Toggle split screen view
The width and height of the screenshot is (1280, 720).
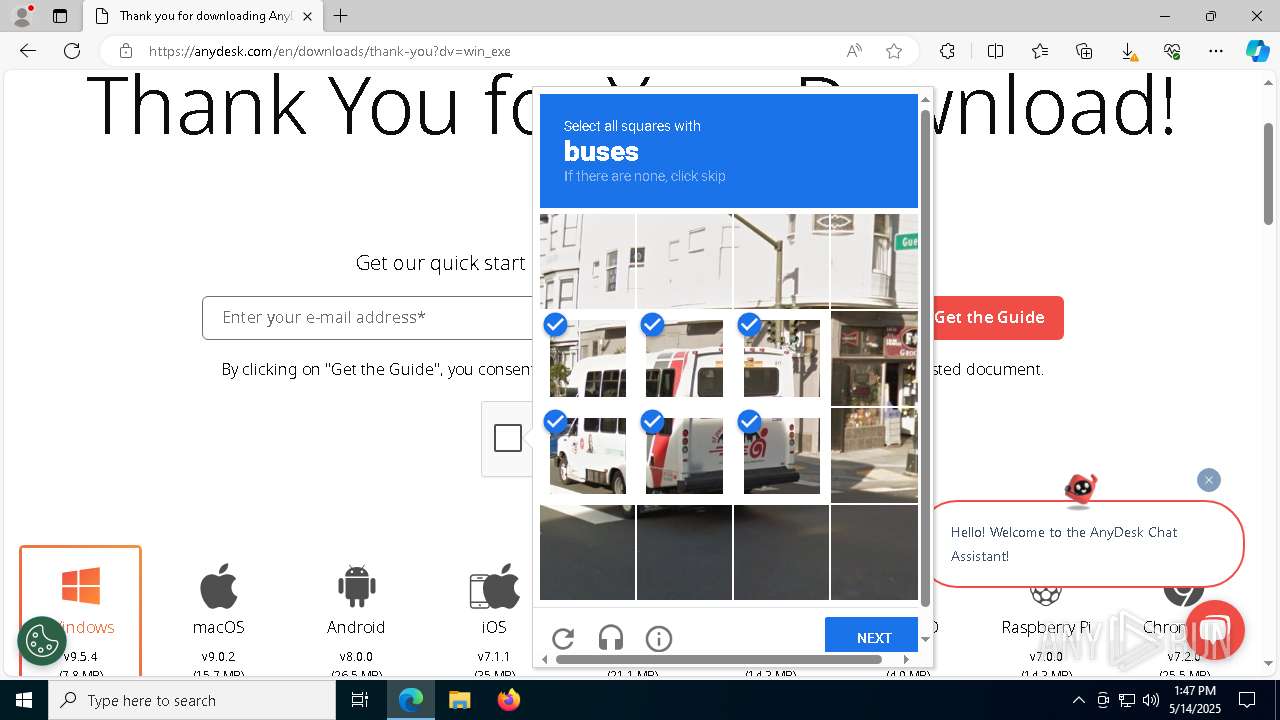[995, 51]
